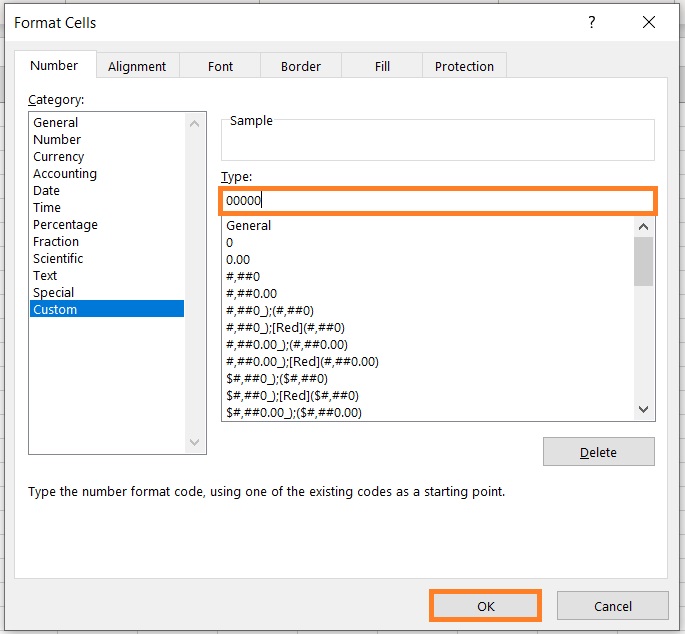Select the Currency category
The image size is (685, 634).
pyautogui.click(x=107, y=156)
